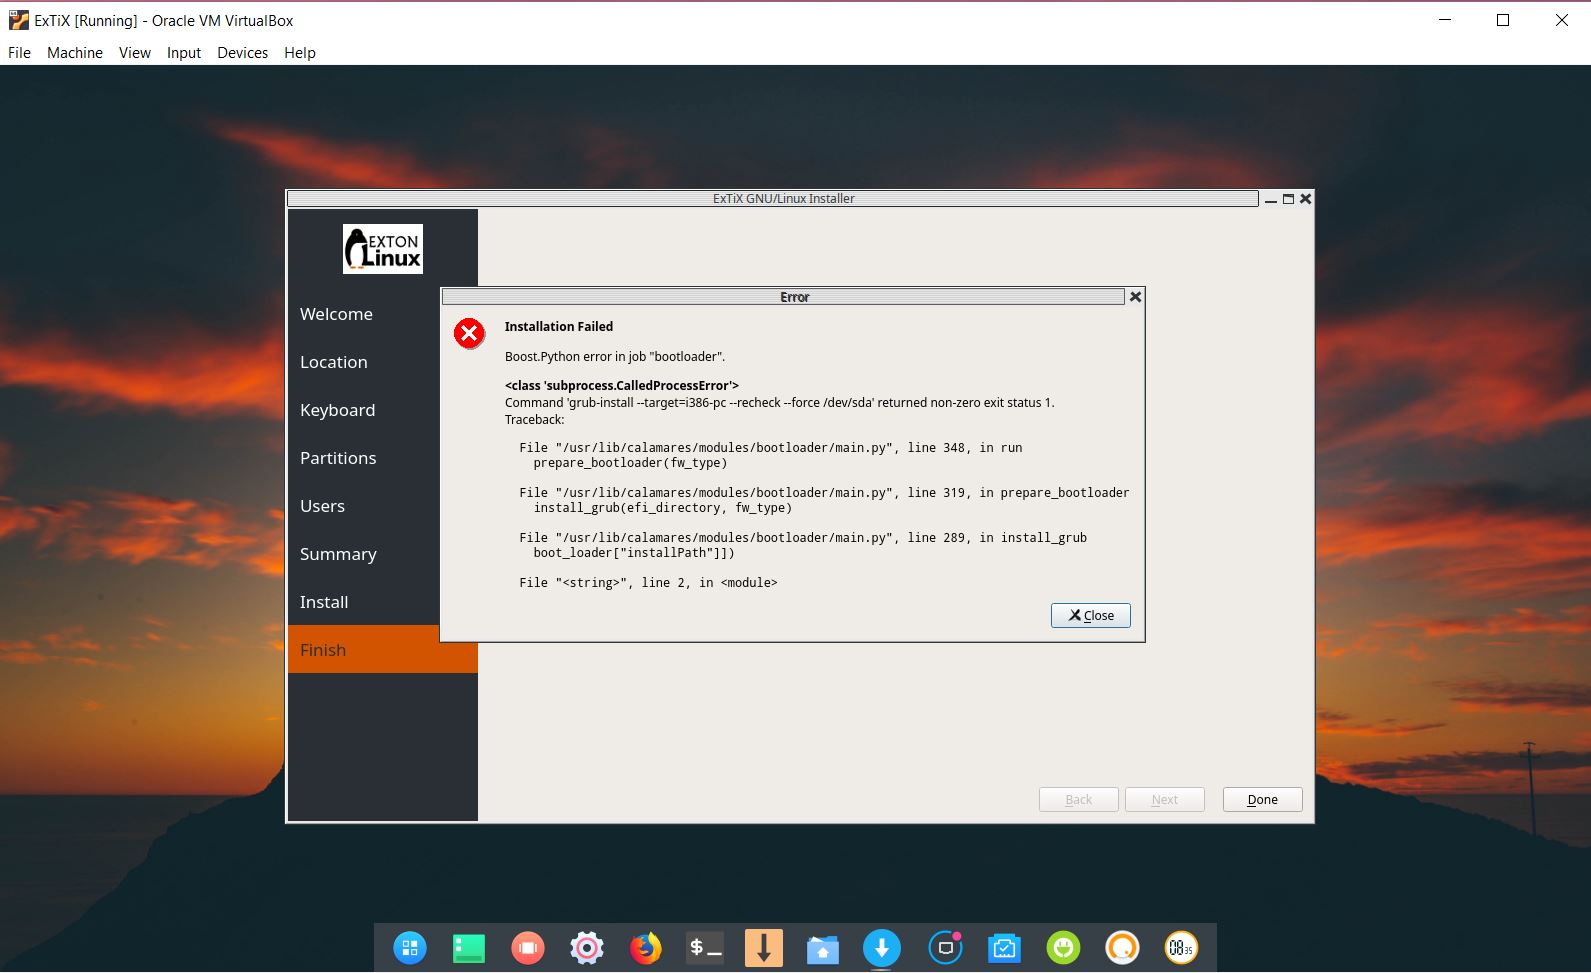
Task: Minimize the VirtualBox window
Action: click(1444, 20)
